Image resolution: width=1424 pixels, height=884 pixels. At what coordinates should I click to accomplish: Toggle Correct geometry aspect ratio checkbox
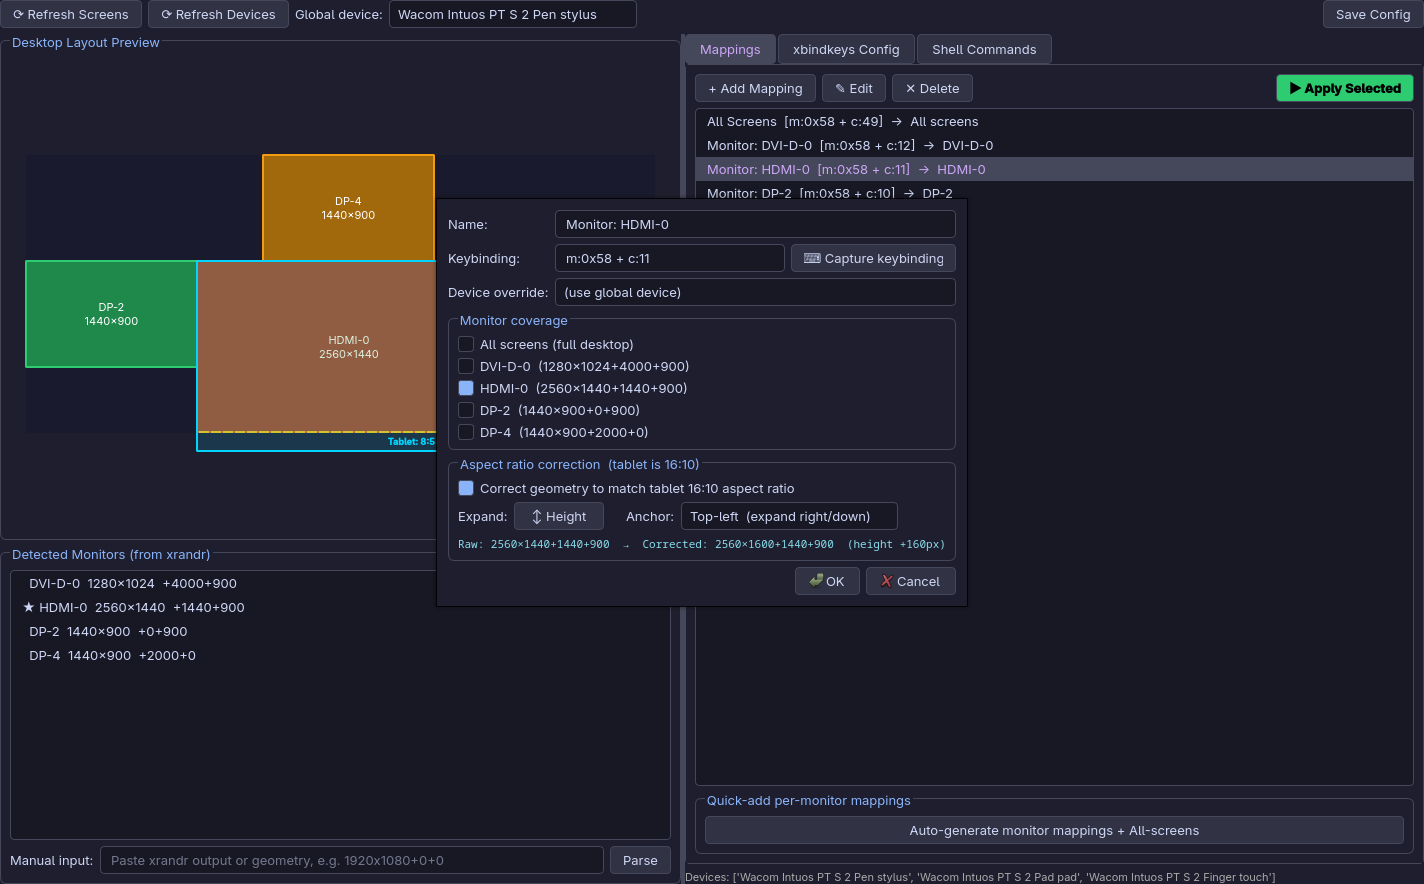coord(466,489)
